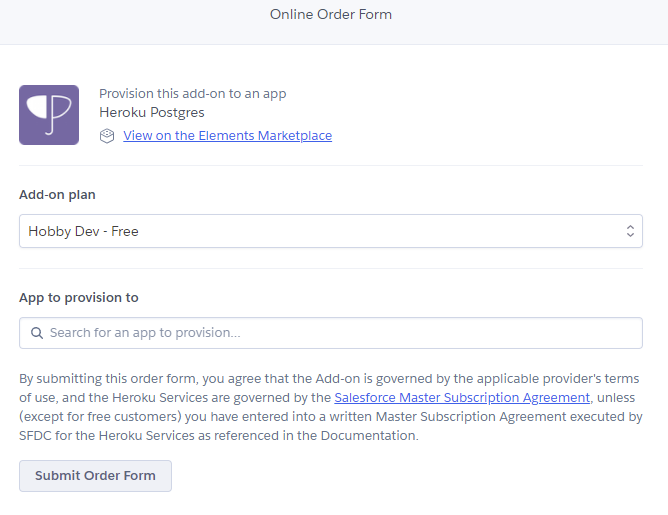Open the Salesforce Master Subscription Agreement link
This screenshot has width=668, height=515.
pos(462,397)
